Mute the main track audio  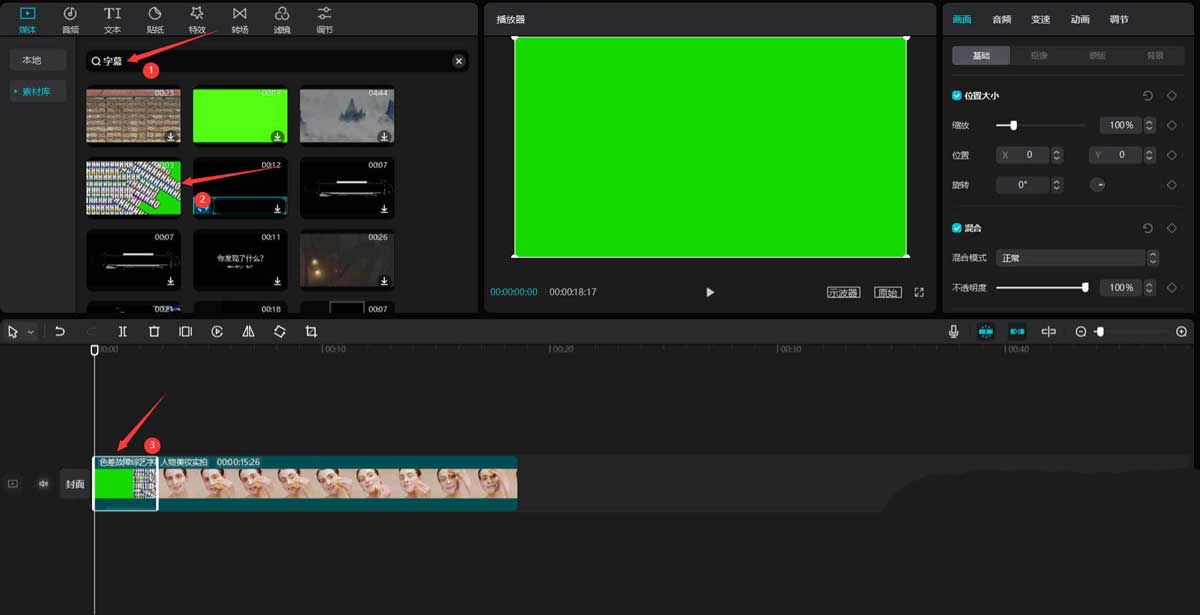pos(43,484)
